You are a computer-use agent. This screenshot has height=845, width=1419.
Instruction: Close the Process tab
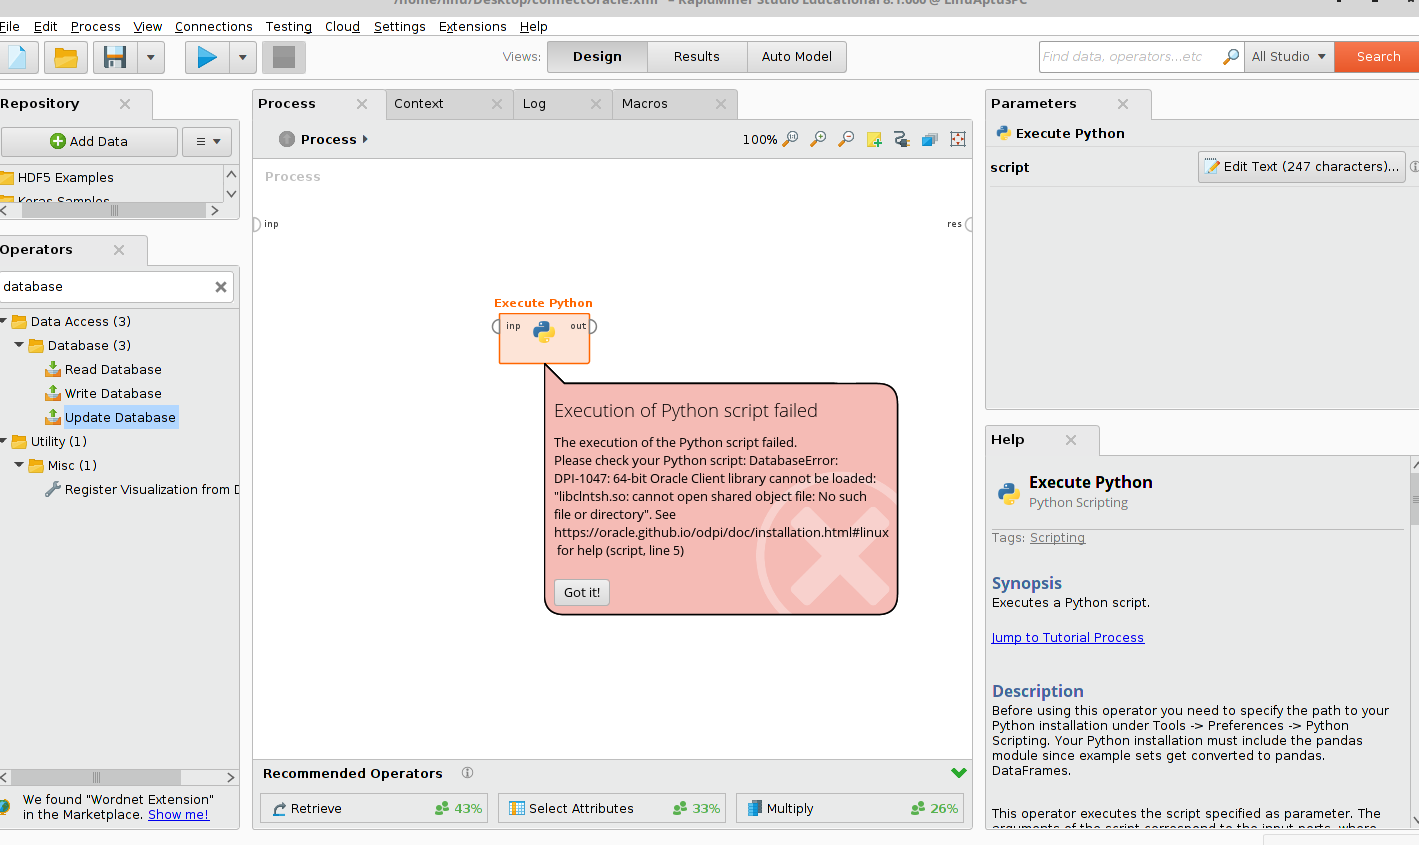362,104
